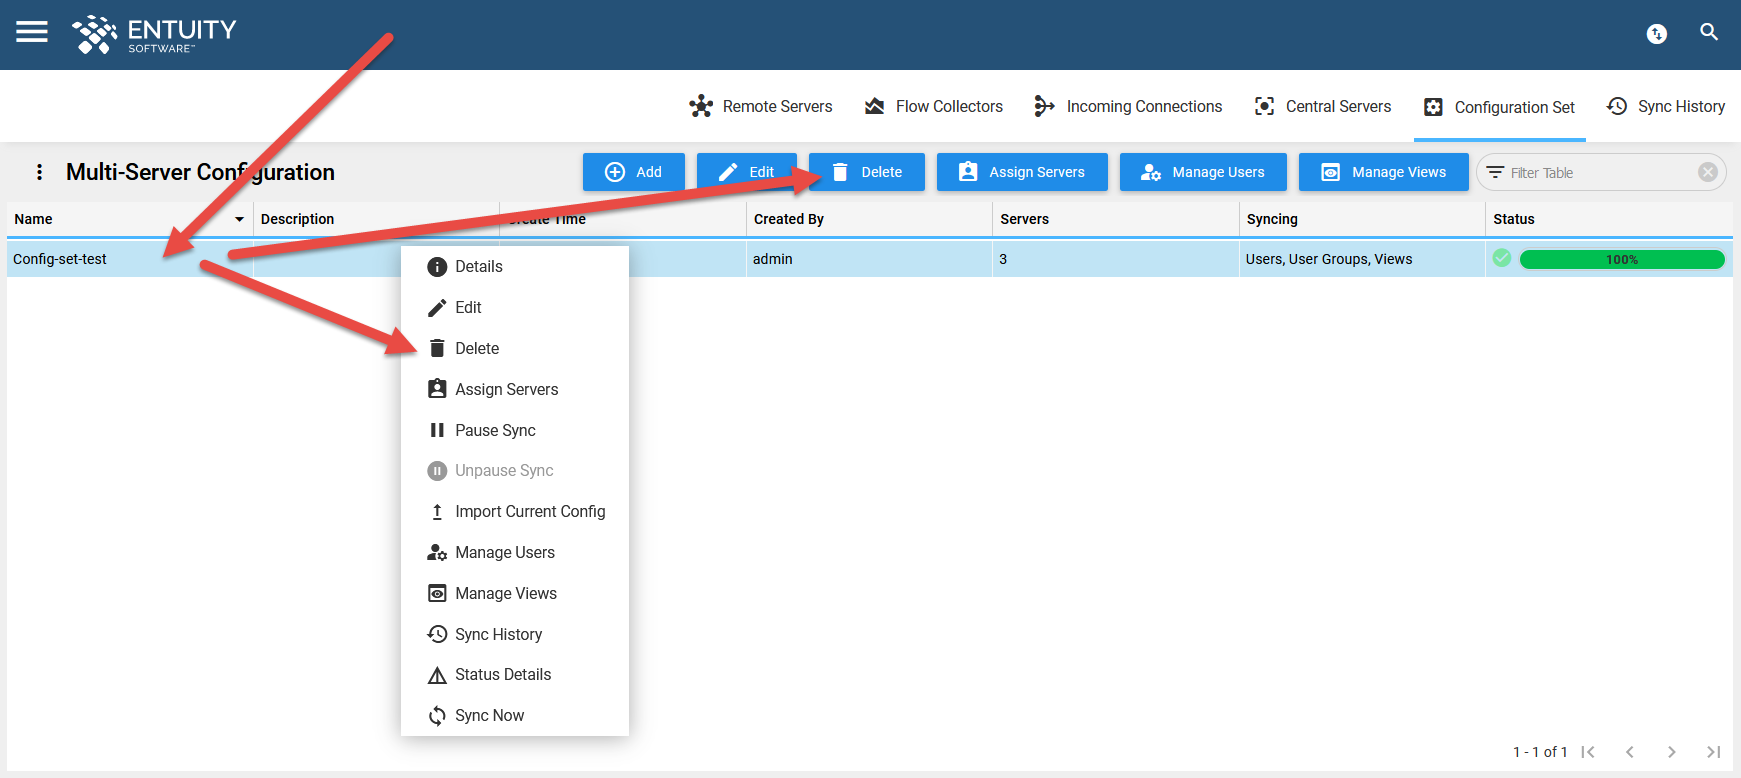Focus the Filter Table input
Viewport: 1741px width, 778px height.
(x=1600, y=172)
